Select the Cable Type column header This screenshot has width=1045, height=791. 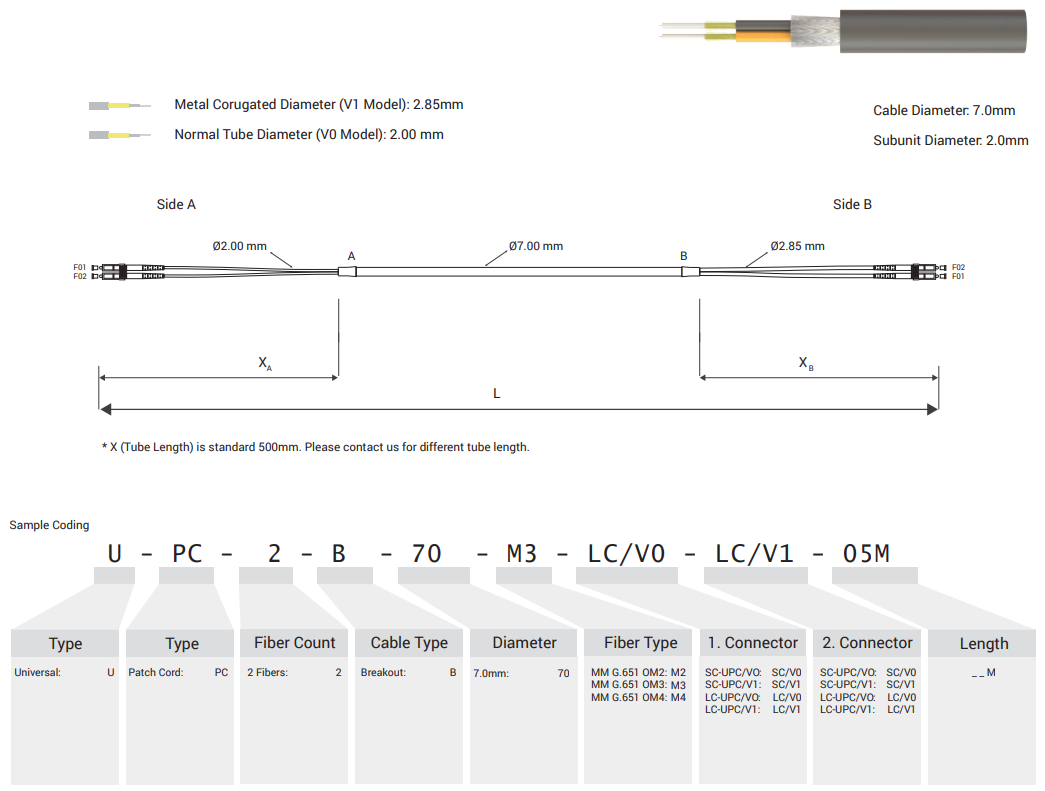[409, 643]
